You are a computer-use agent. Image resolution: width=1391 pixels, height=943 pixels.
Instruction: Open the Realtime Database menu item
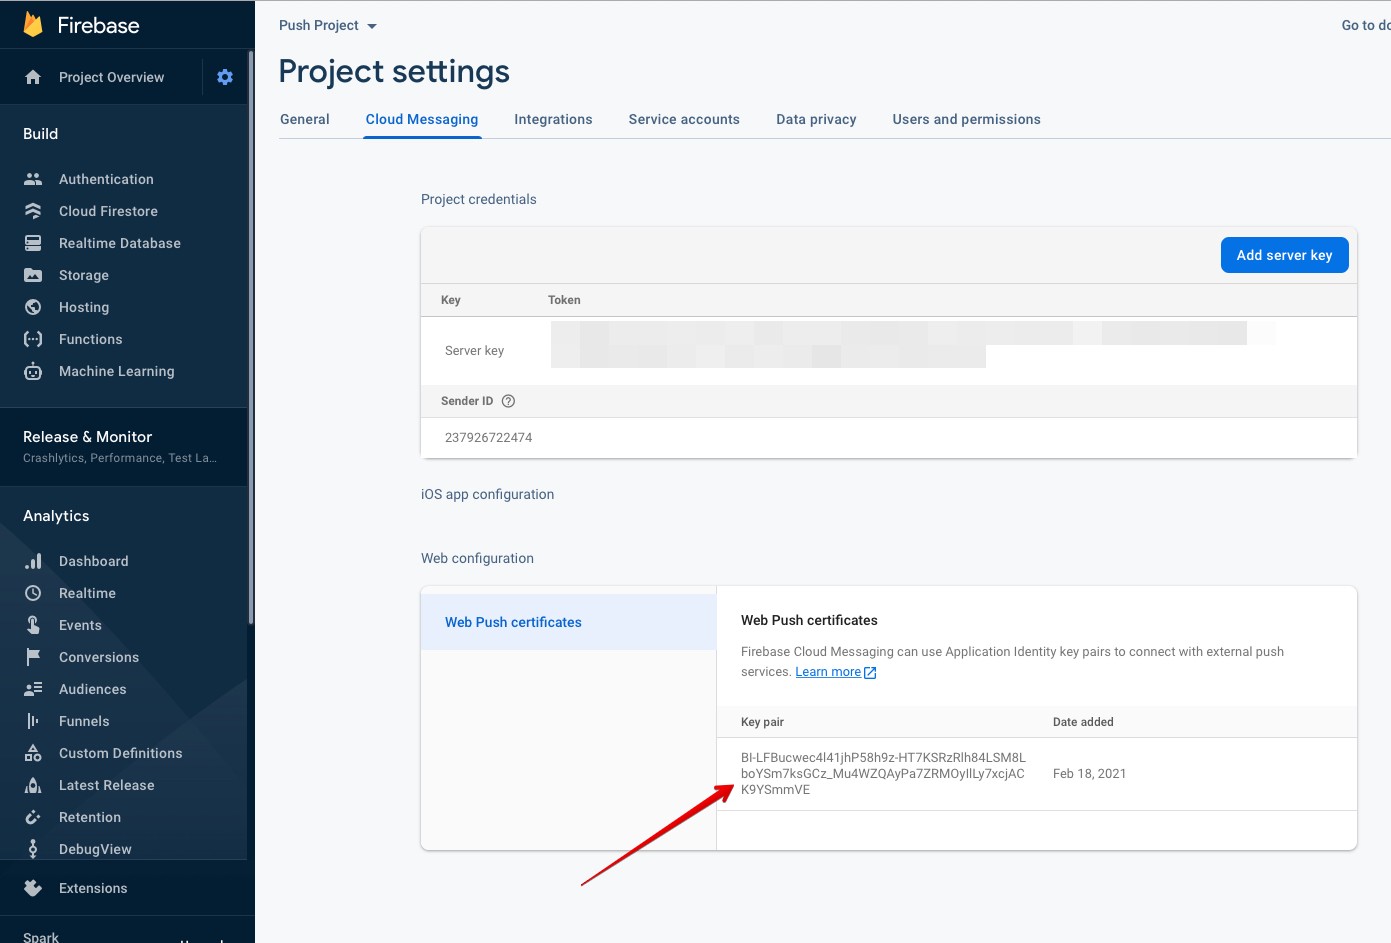(x=120, y=243)
